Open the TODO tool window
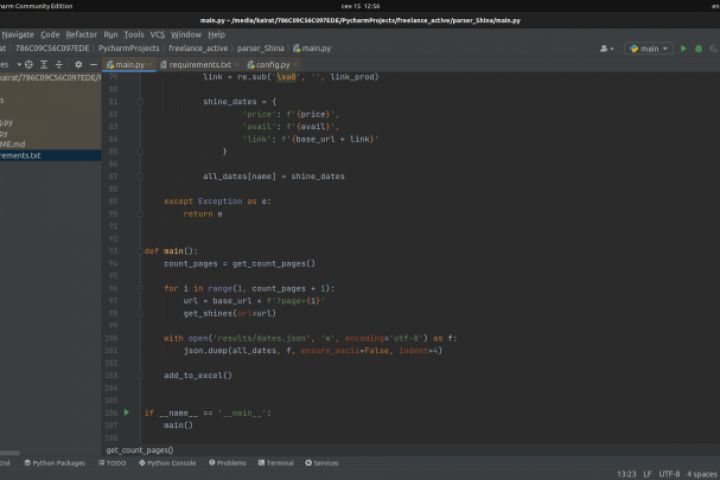The height and width of the screenshot is (480, 720). tap(112, 463)
